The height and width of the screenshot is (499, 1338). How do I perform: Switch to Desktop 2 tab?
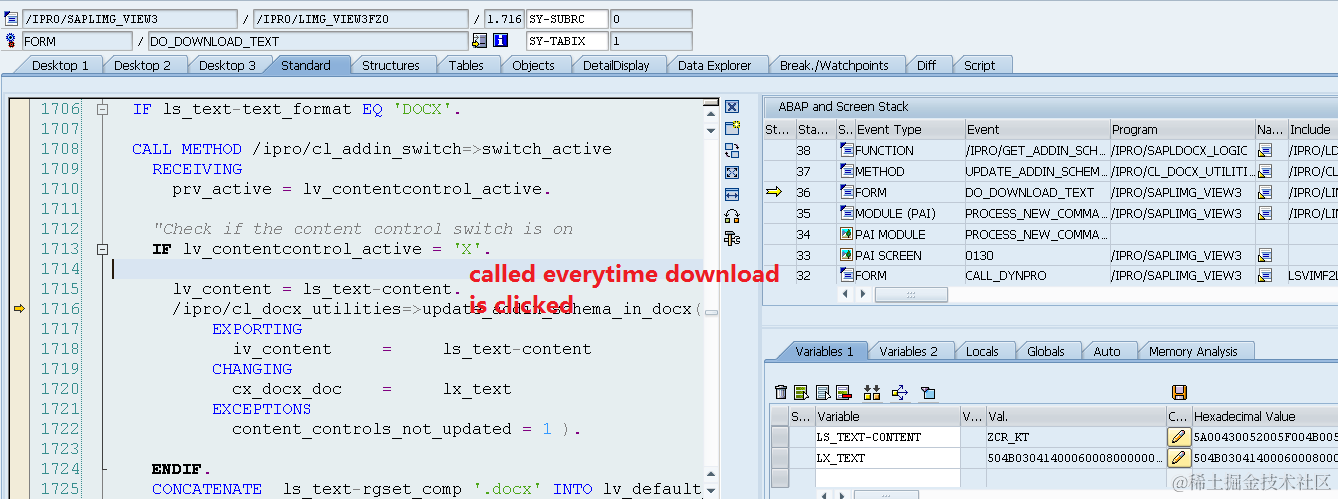(142, 65)
